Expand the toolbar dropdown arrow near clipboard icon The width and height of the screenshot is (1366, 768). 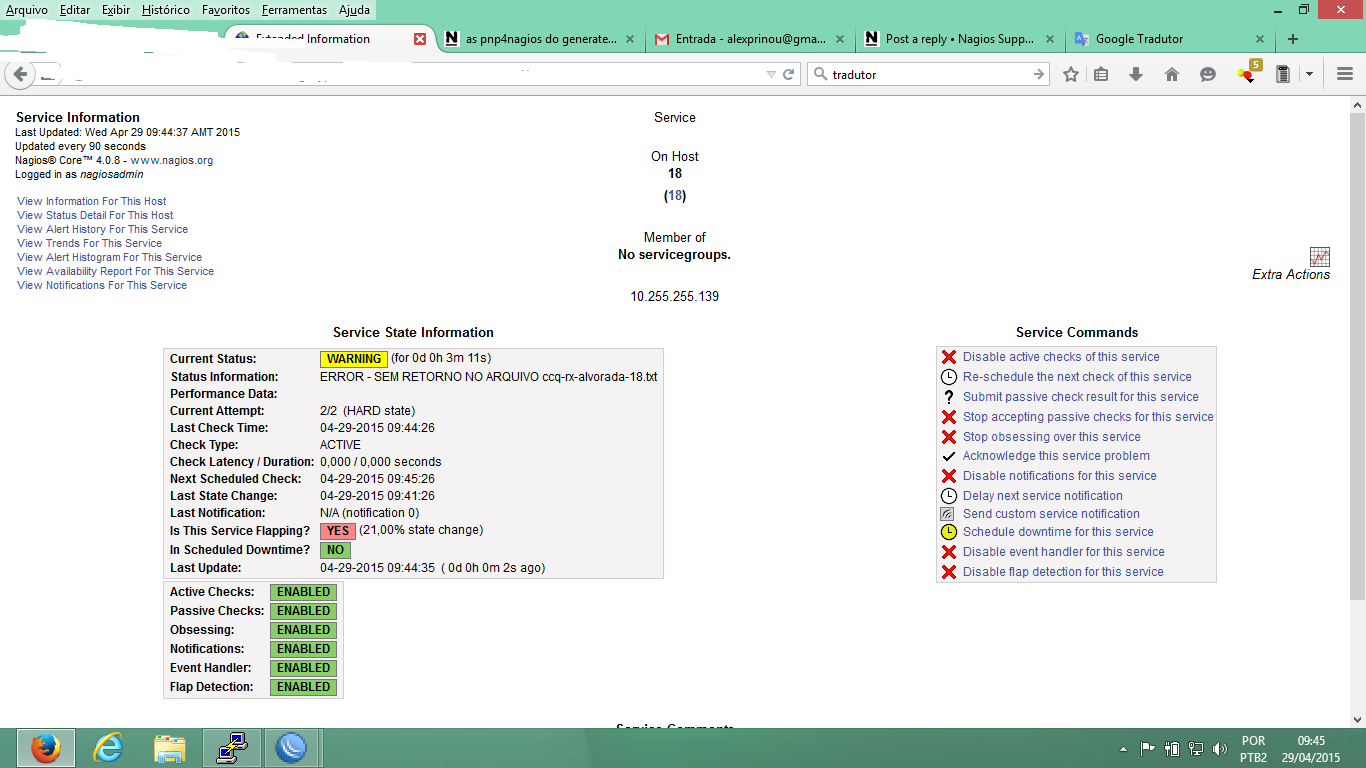tap(1309, 74)
